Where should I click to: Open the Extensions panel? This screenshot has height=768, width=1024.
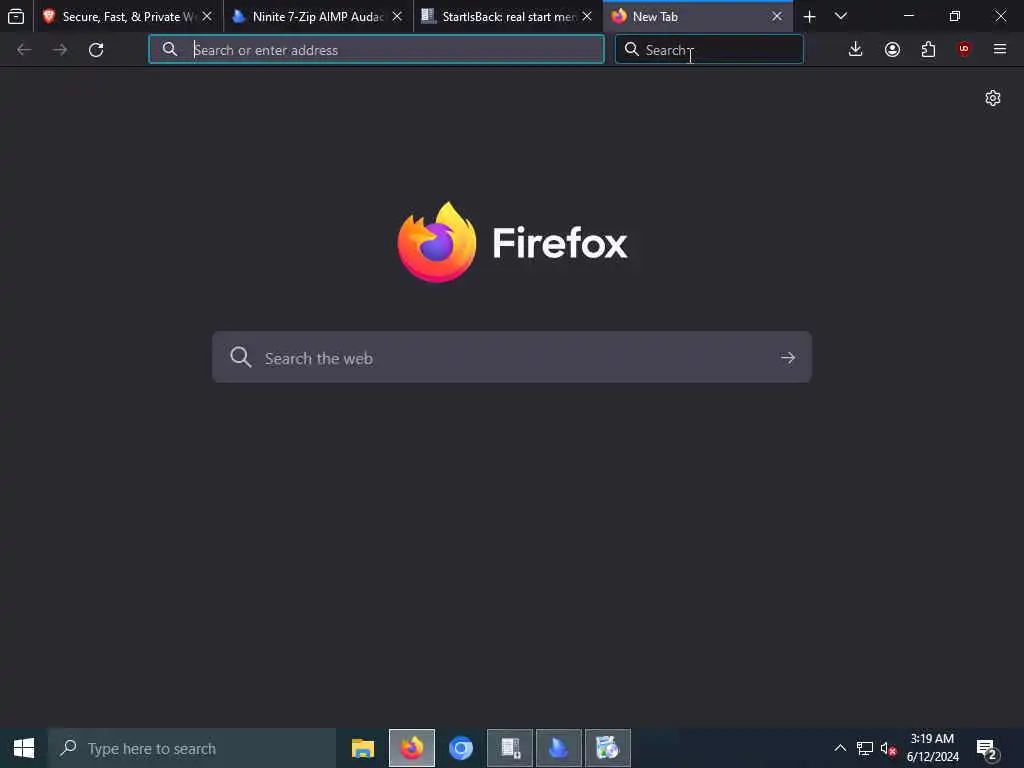(x=928, y=50)
